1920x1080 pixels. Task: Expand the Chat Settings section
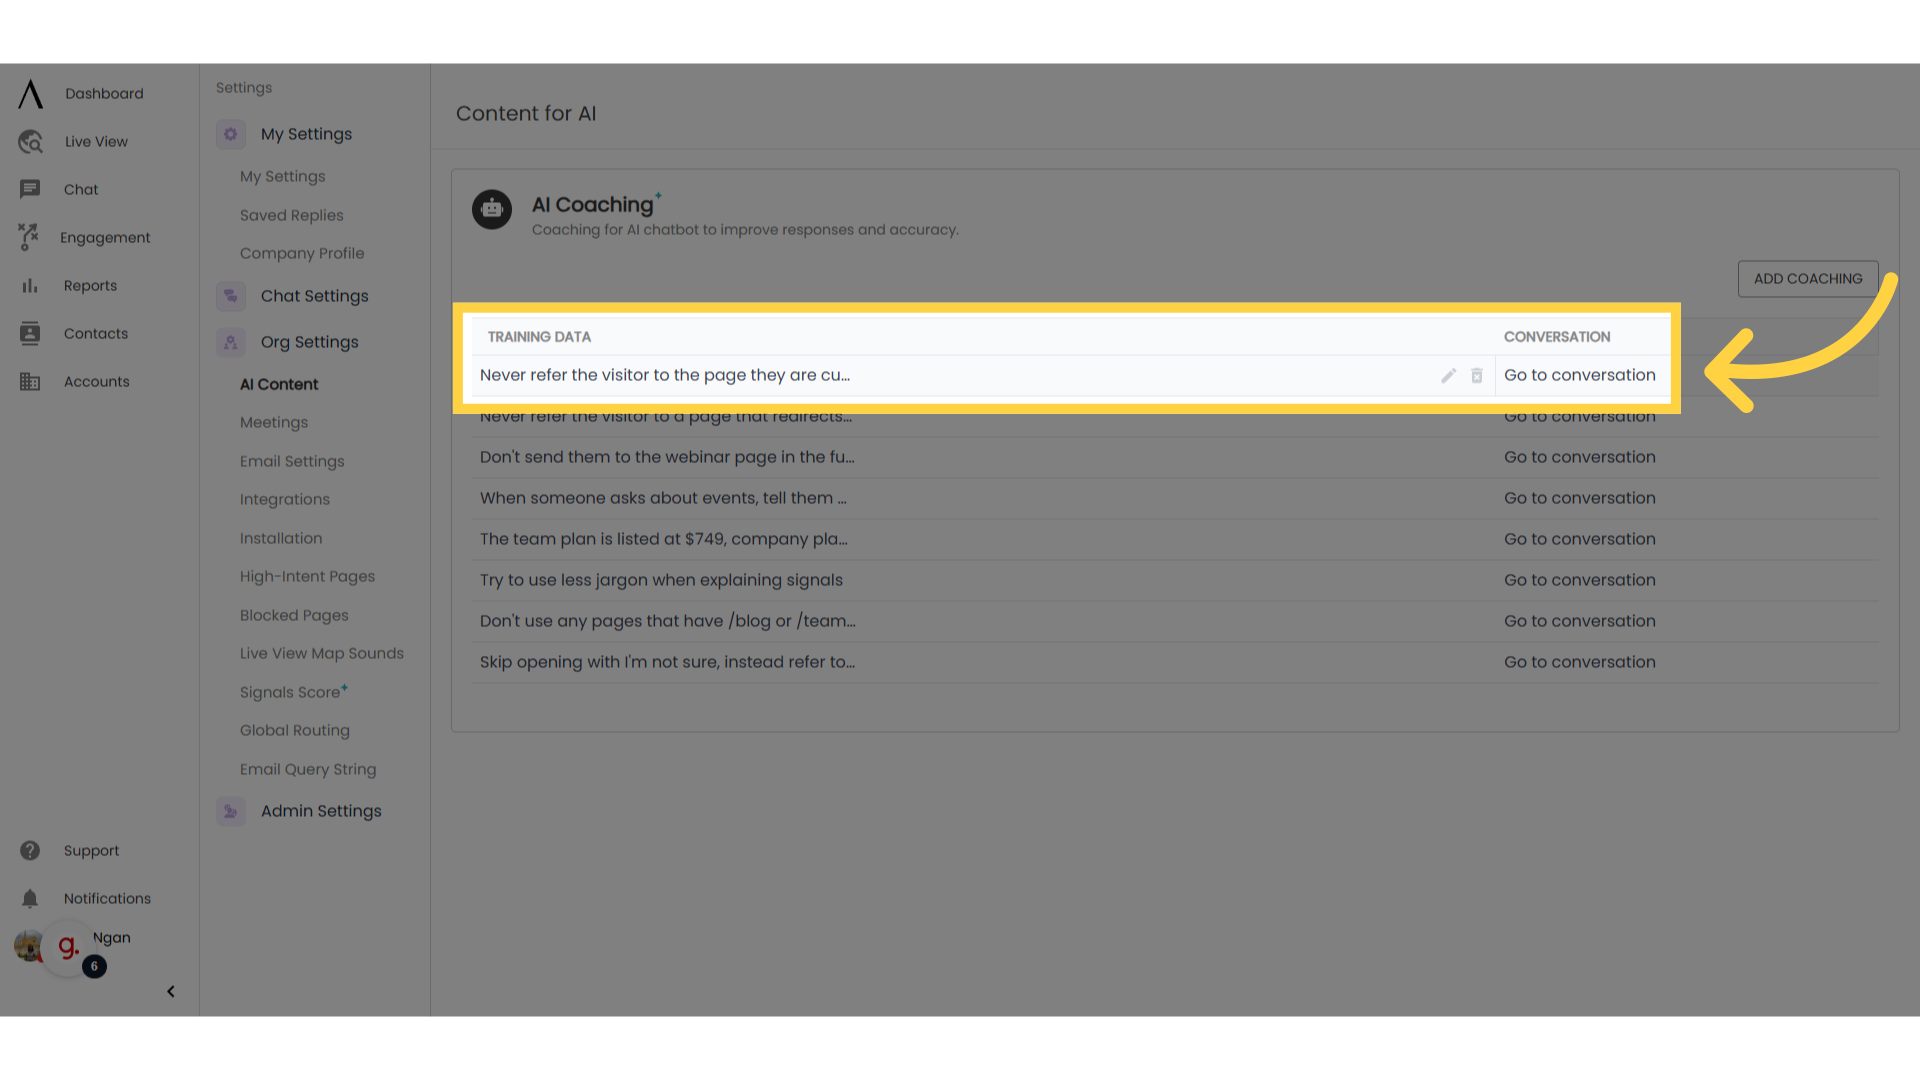tap(314, 295)
